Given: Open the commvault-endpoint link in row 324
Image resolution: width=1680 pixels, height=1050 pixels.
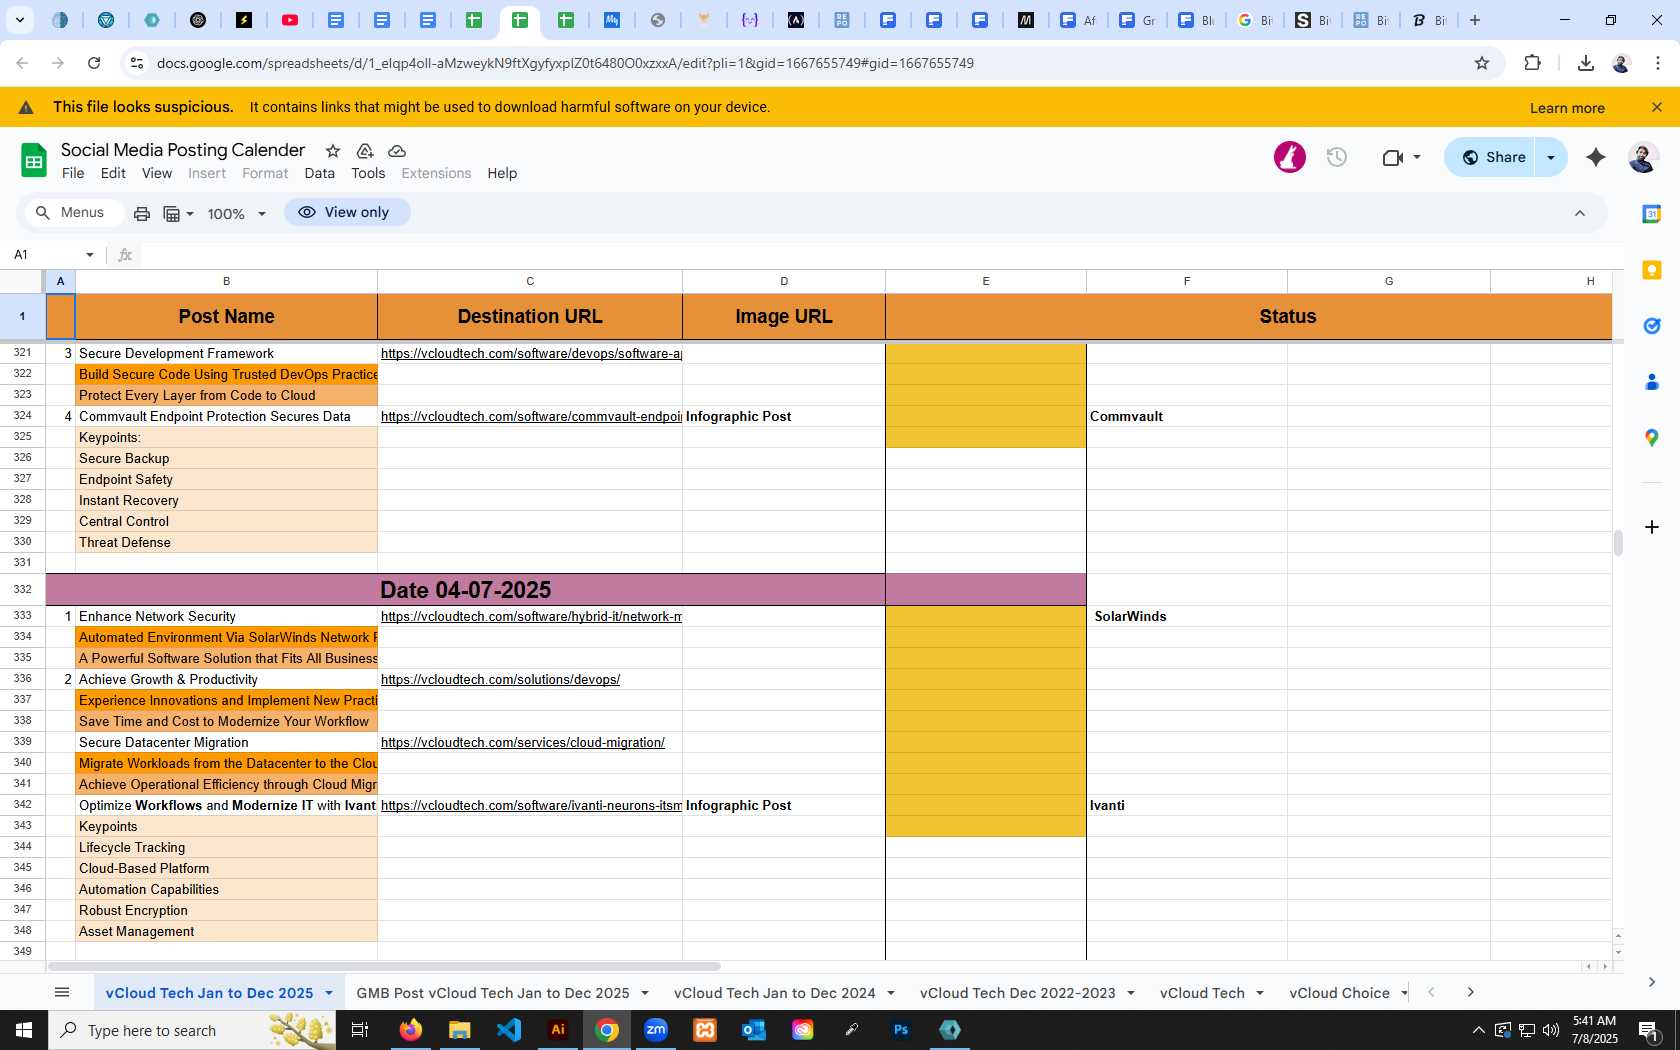Looking at the screenshot, I should (x=531, y=417).
